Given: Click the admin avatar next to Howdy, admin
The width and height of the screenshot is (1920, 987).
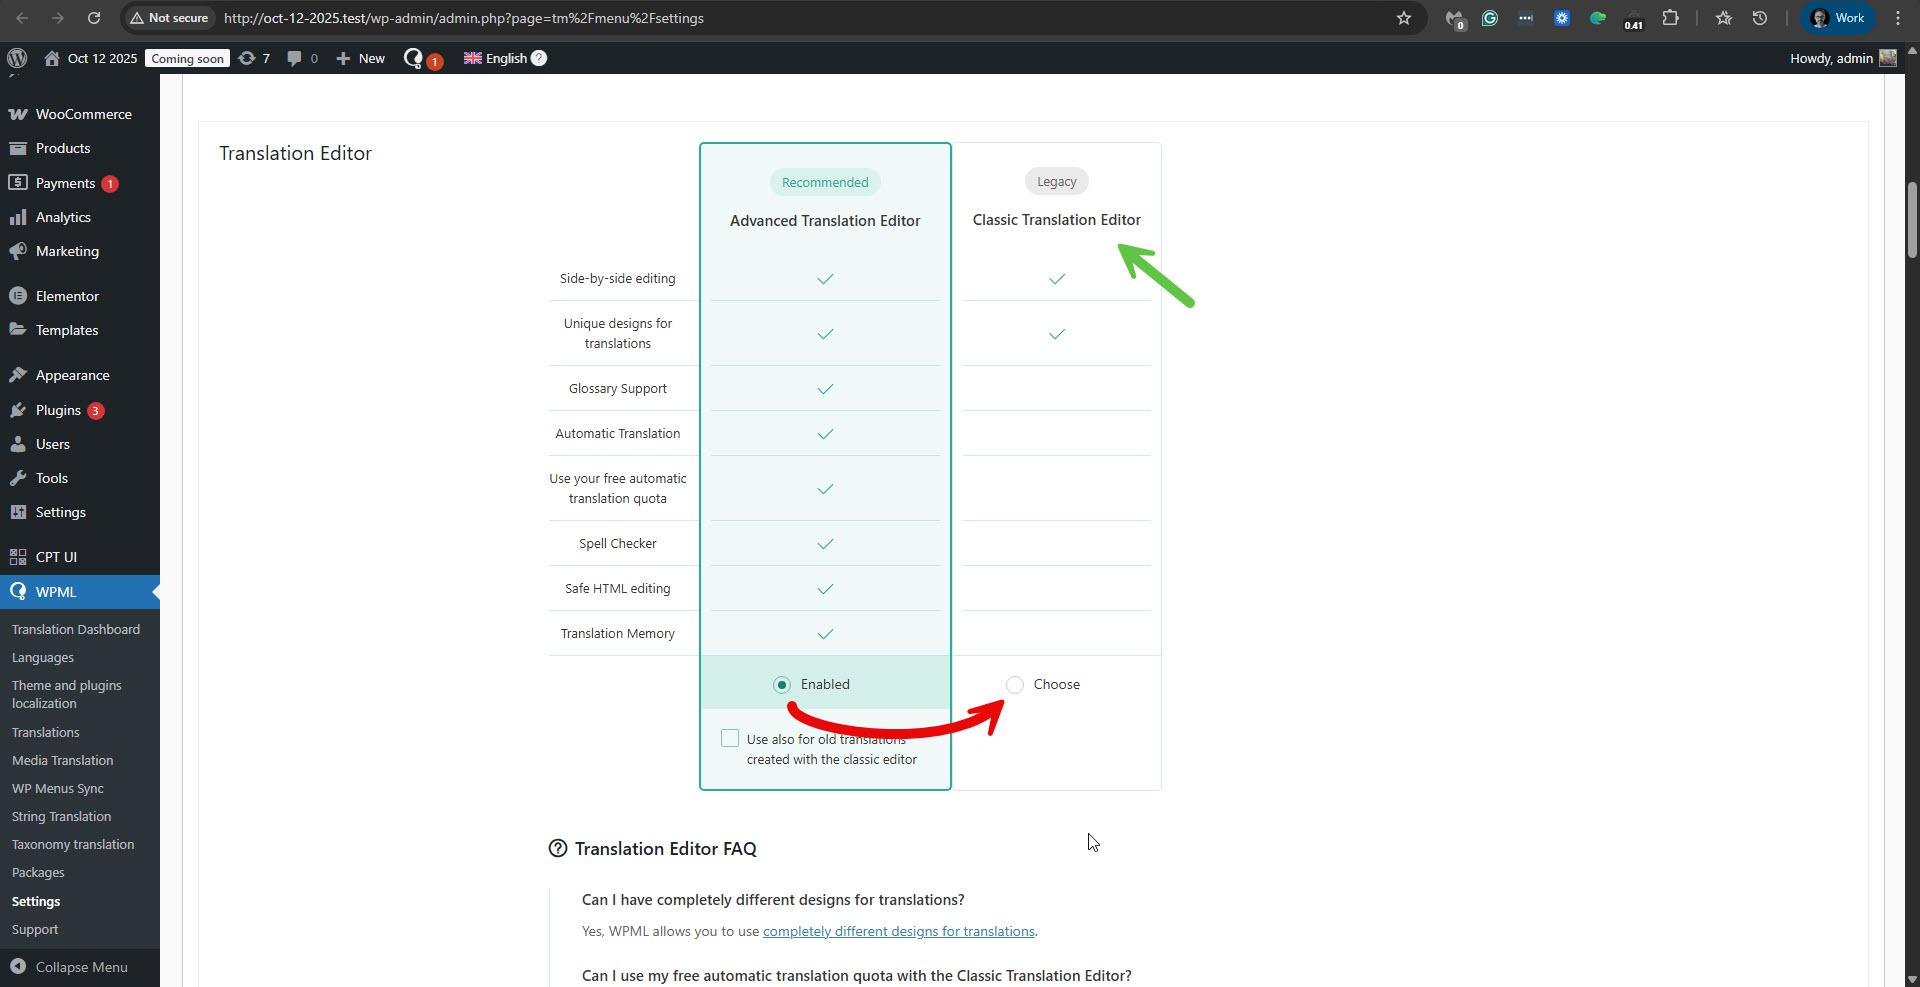Looking at the screenshot, I should pos(1888,58).
